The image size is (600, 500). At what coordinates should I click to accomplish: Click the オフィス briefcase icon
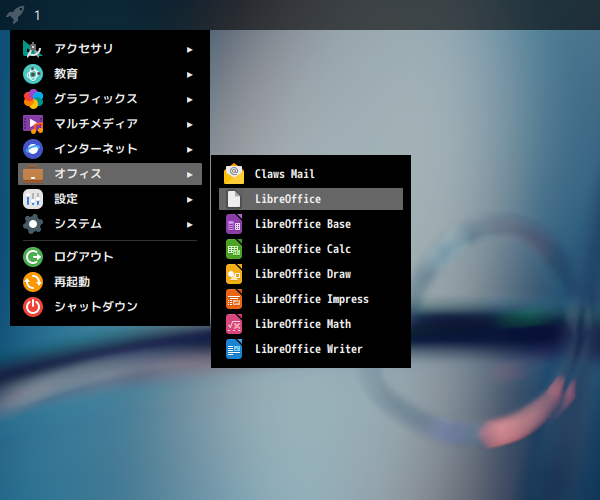click(33, 174)
